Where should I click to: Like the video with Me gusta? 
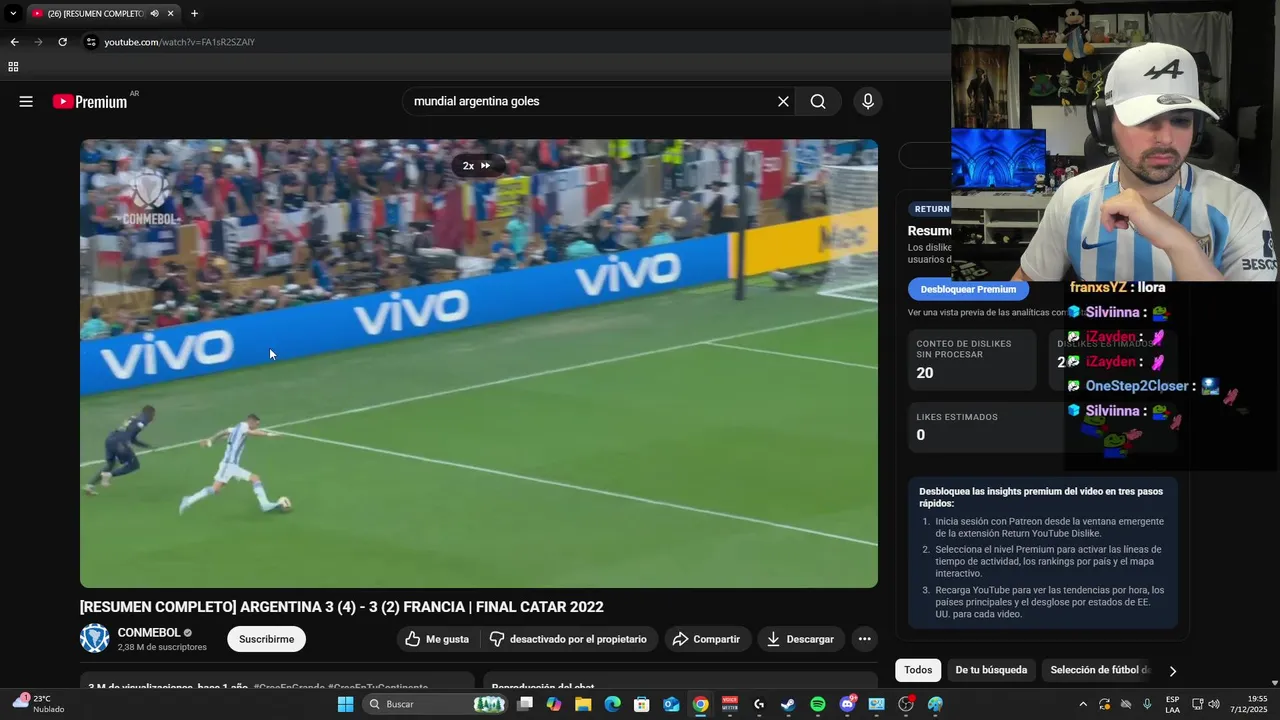437,639
